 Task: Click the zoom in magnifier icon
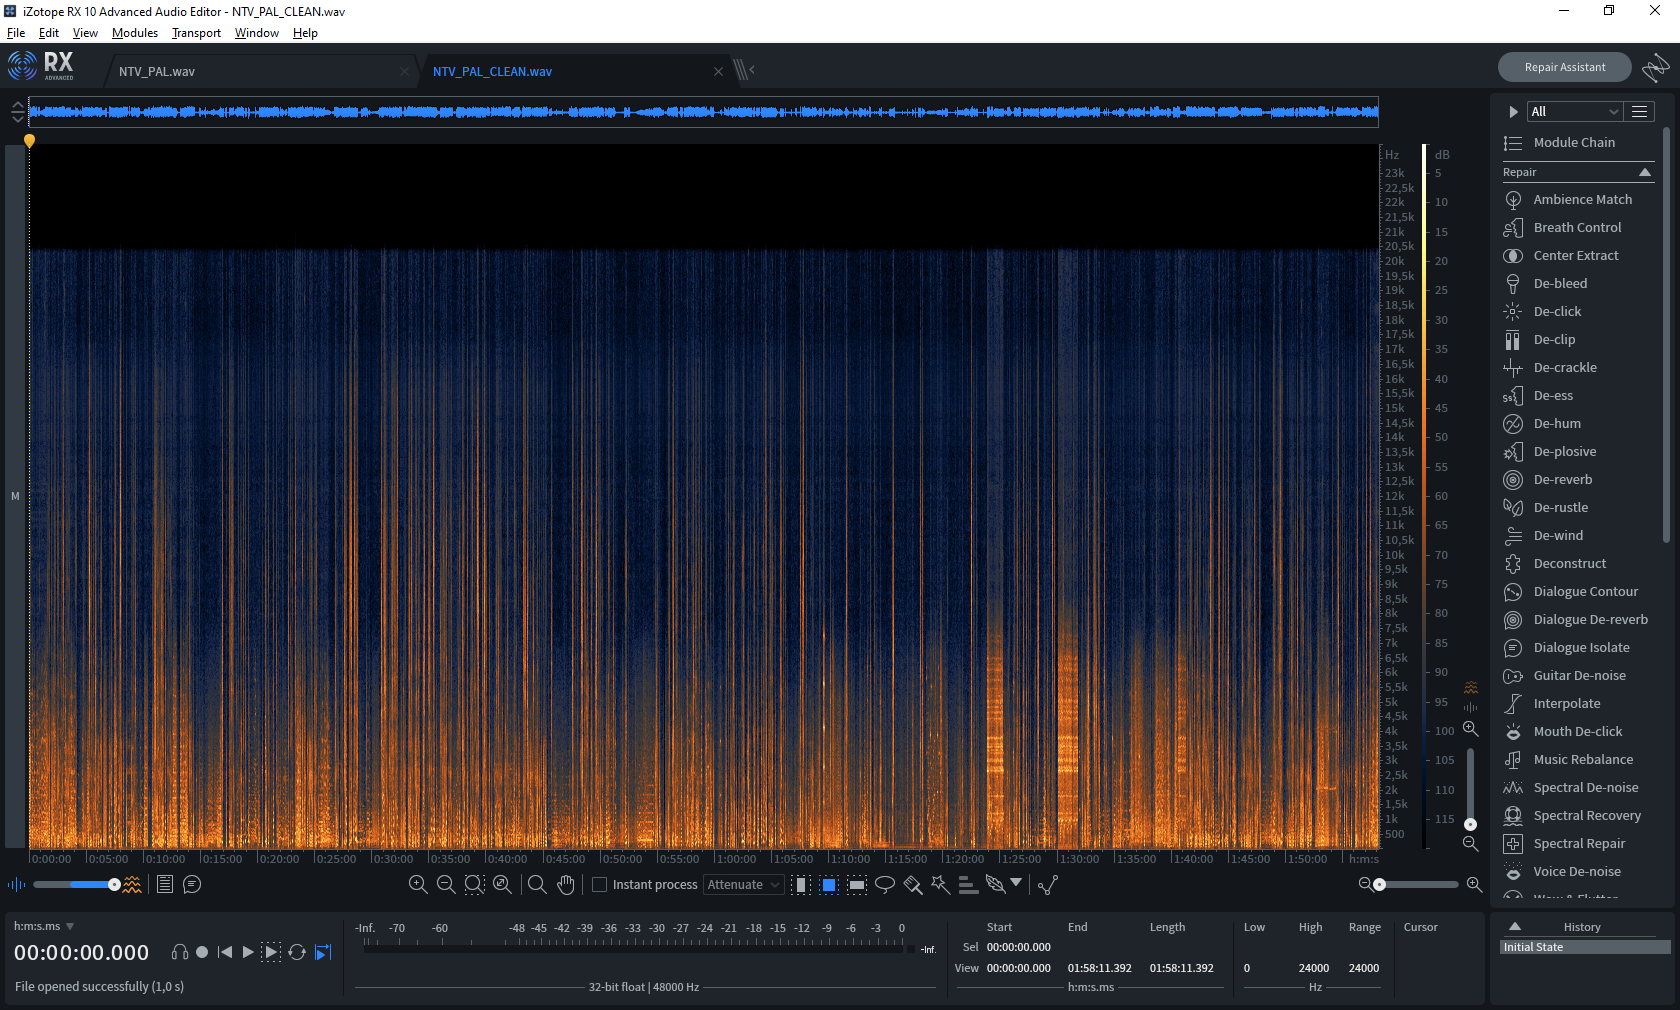pos(418,885)
